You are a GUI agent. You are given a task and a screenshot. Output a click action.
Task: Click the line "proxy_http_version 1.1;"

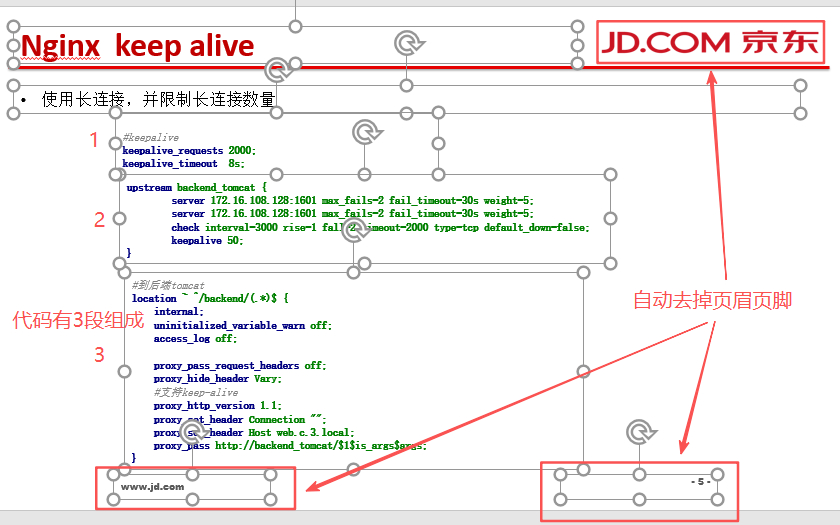(218, 406)
